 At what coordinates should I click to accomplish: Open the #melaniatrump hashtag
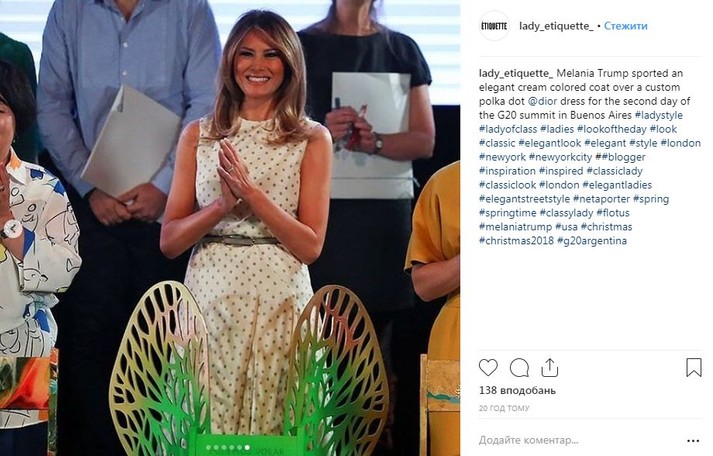(x=515, y=226)
